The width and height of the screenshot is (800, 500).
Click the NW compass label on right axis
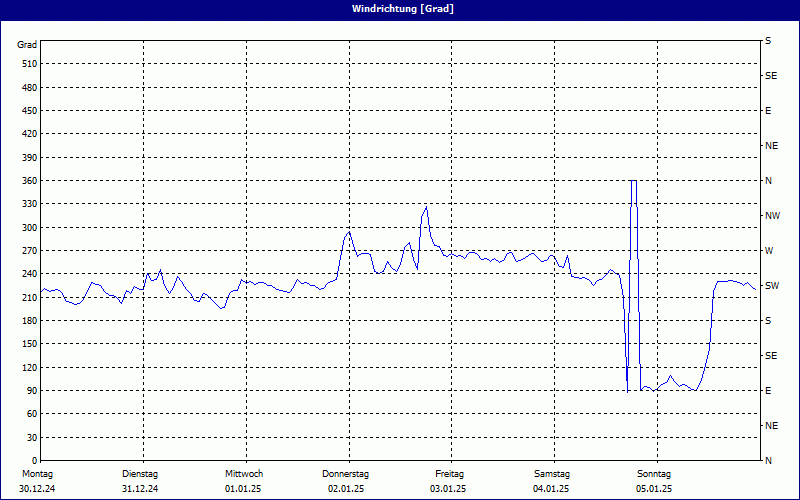click(x=772, y=216)
